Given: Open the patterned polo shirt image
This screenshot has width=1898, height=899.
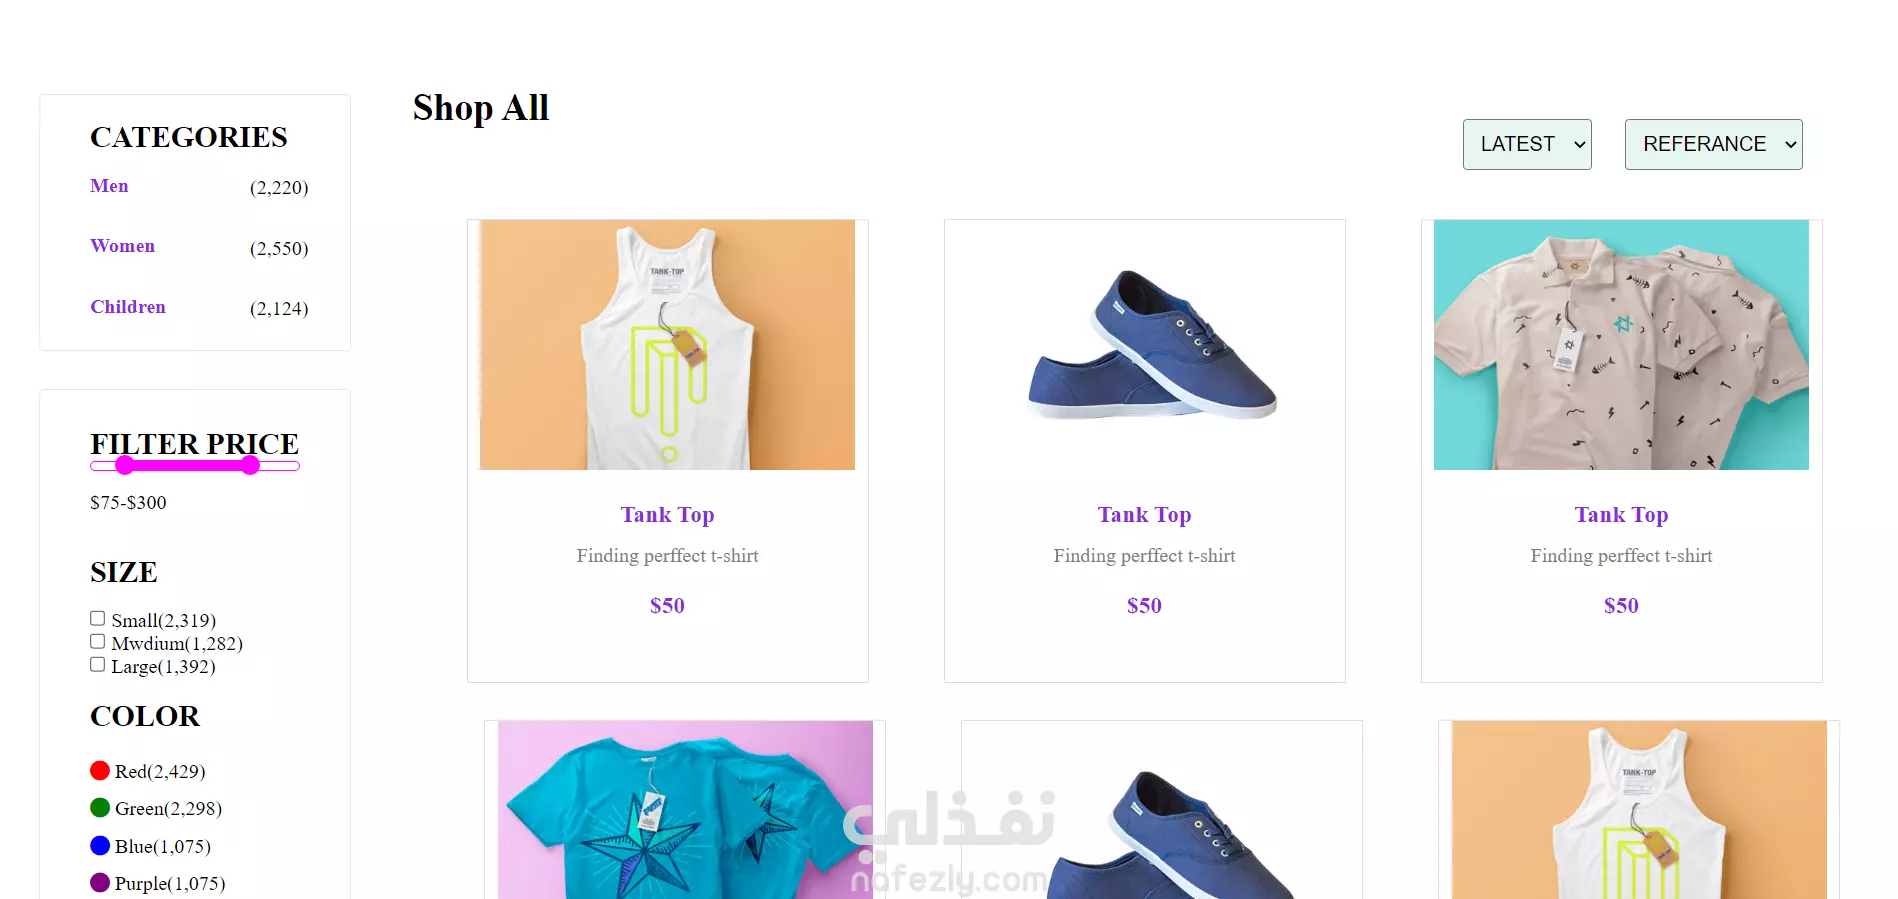Looking at the screenshot, I should coord(1621,345).
